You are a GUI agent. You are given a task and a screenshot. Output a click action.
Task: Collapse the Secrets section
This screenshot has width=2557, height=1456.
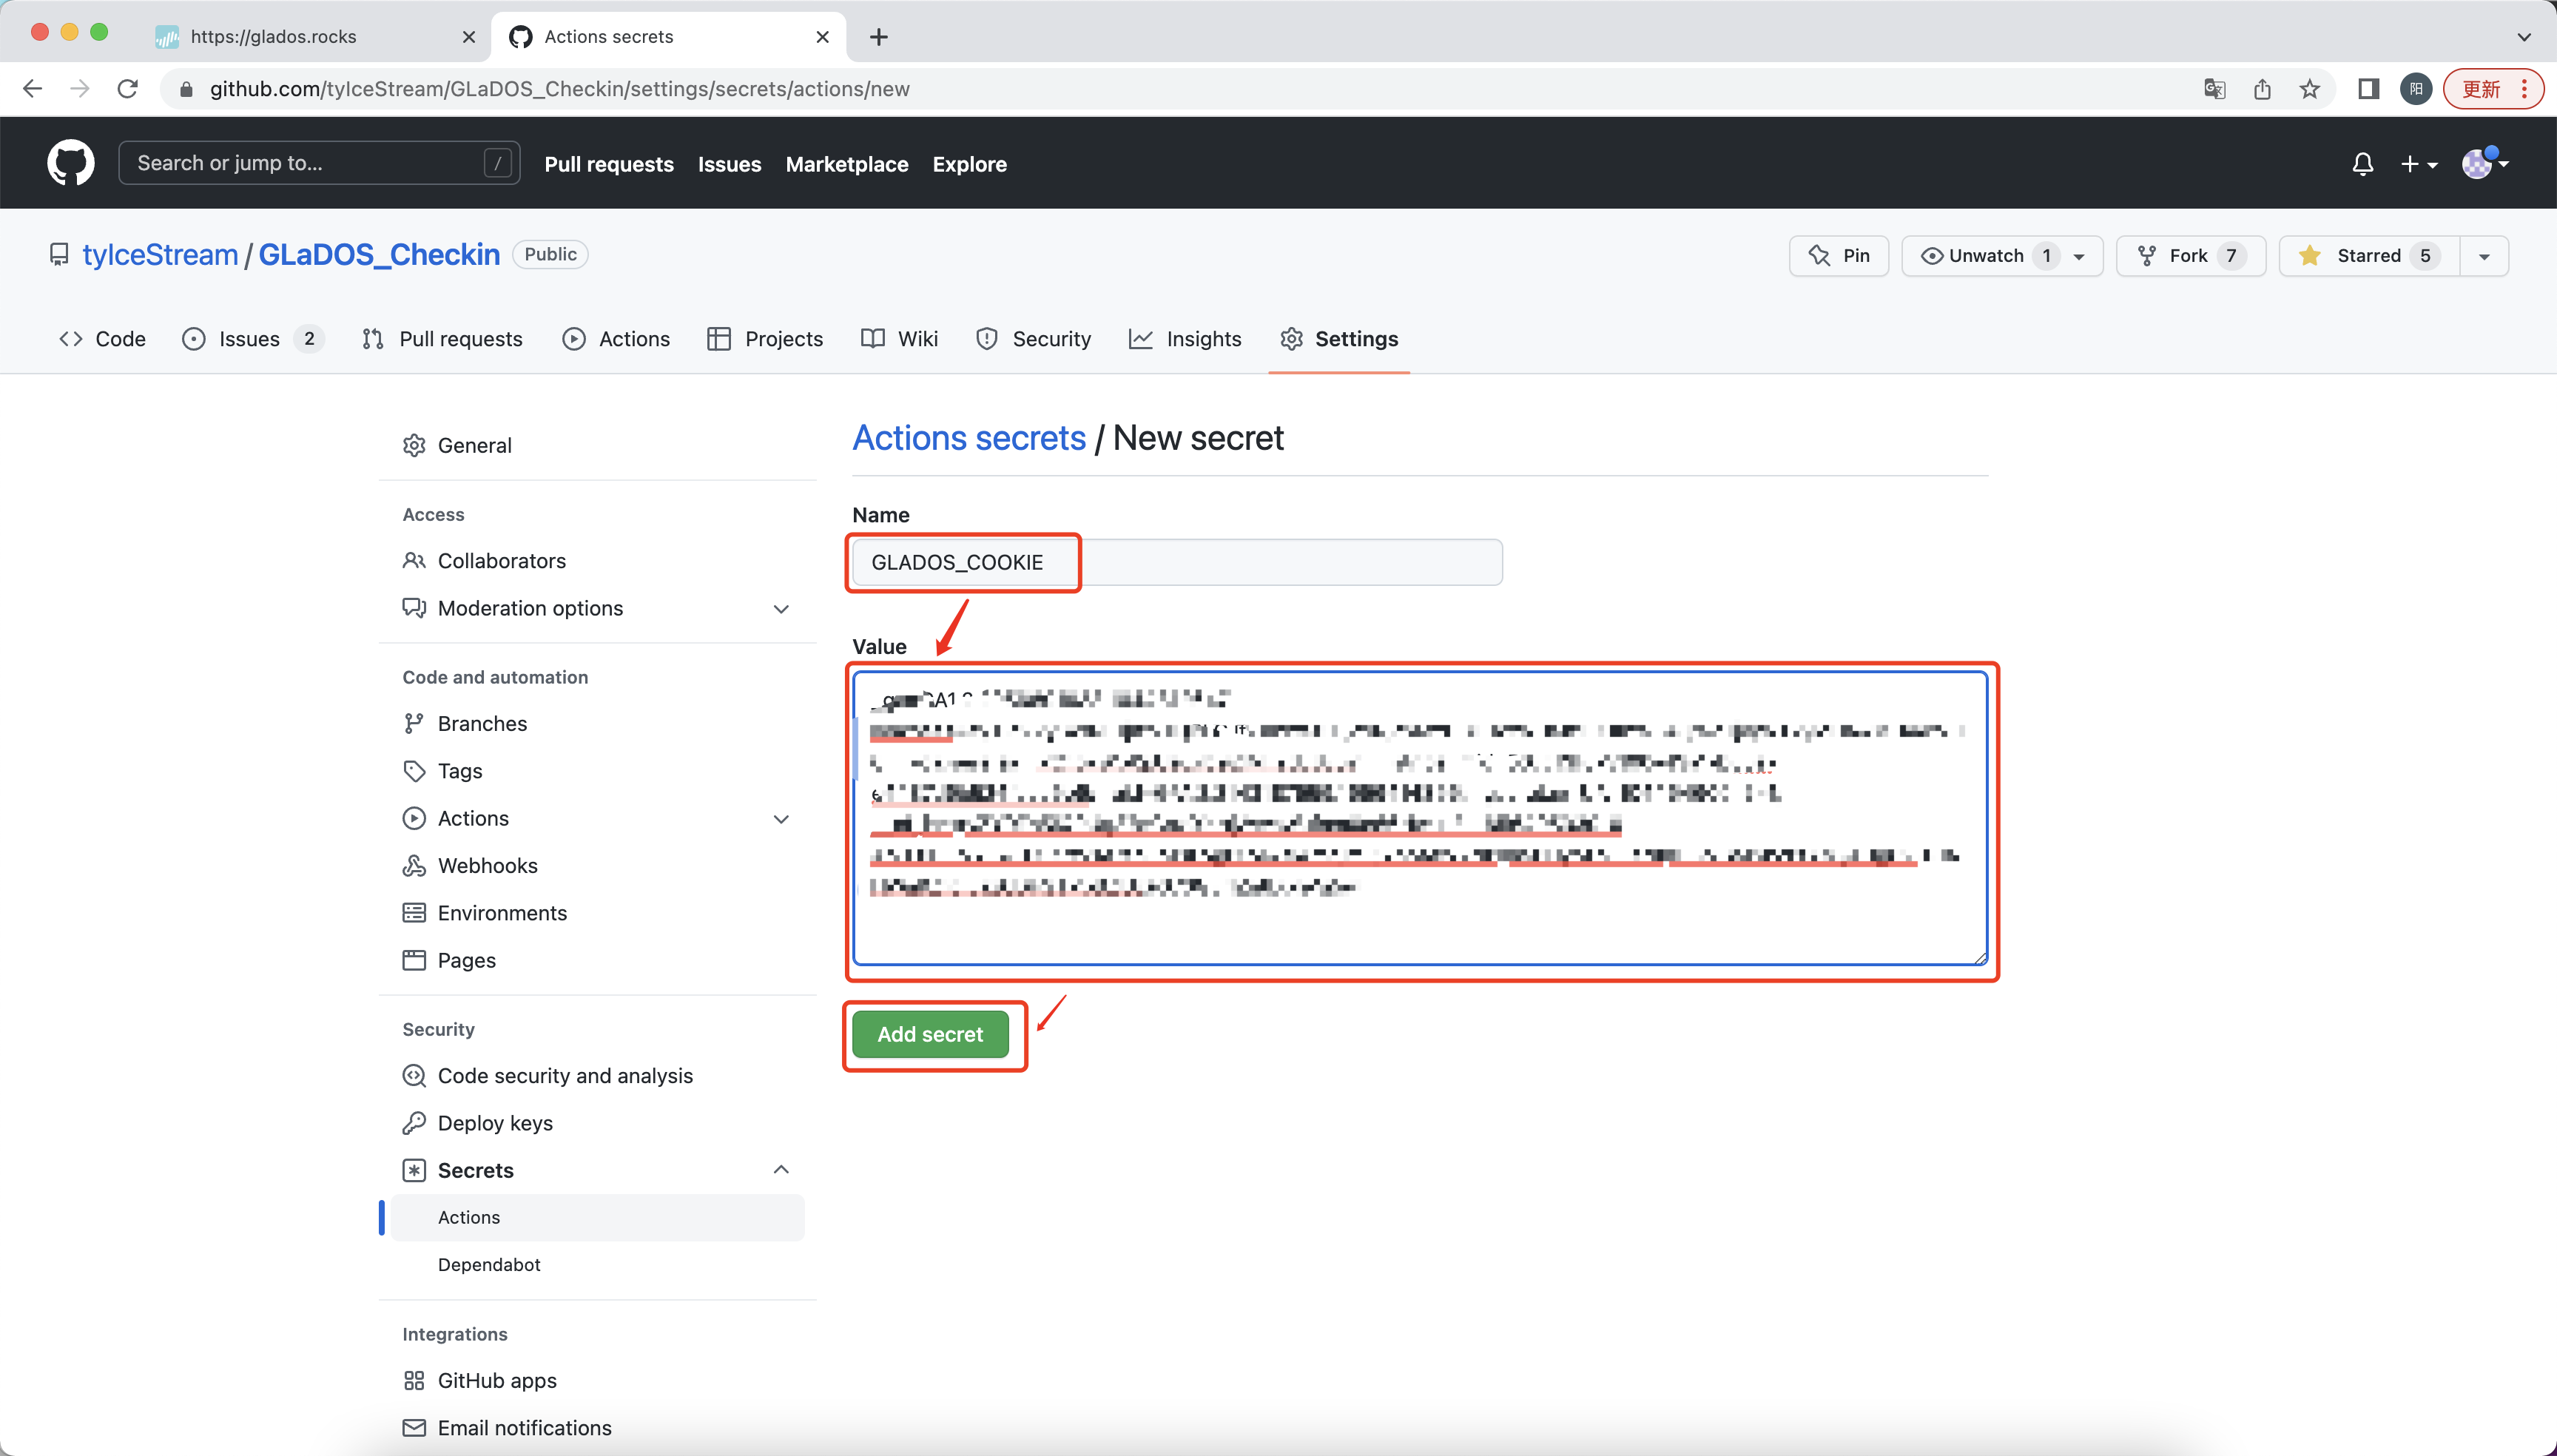(x=781, y=1170)
